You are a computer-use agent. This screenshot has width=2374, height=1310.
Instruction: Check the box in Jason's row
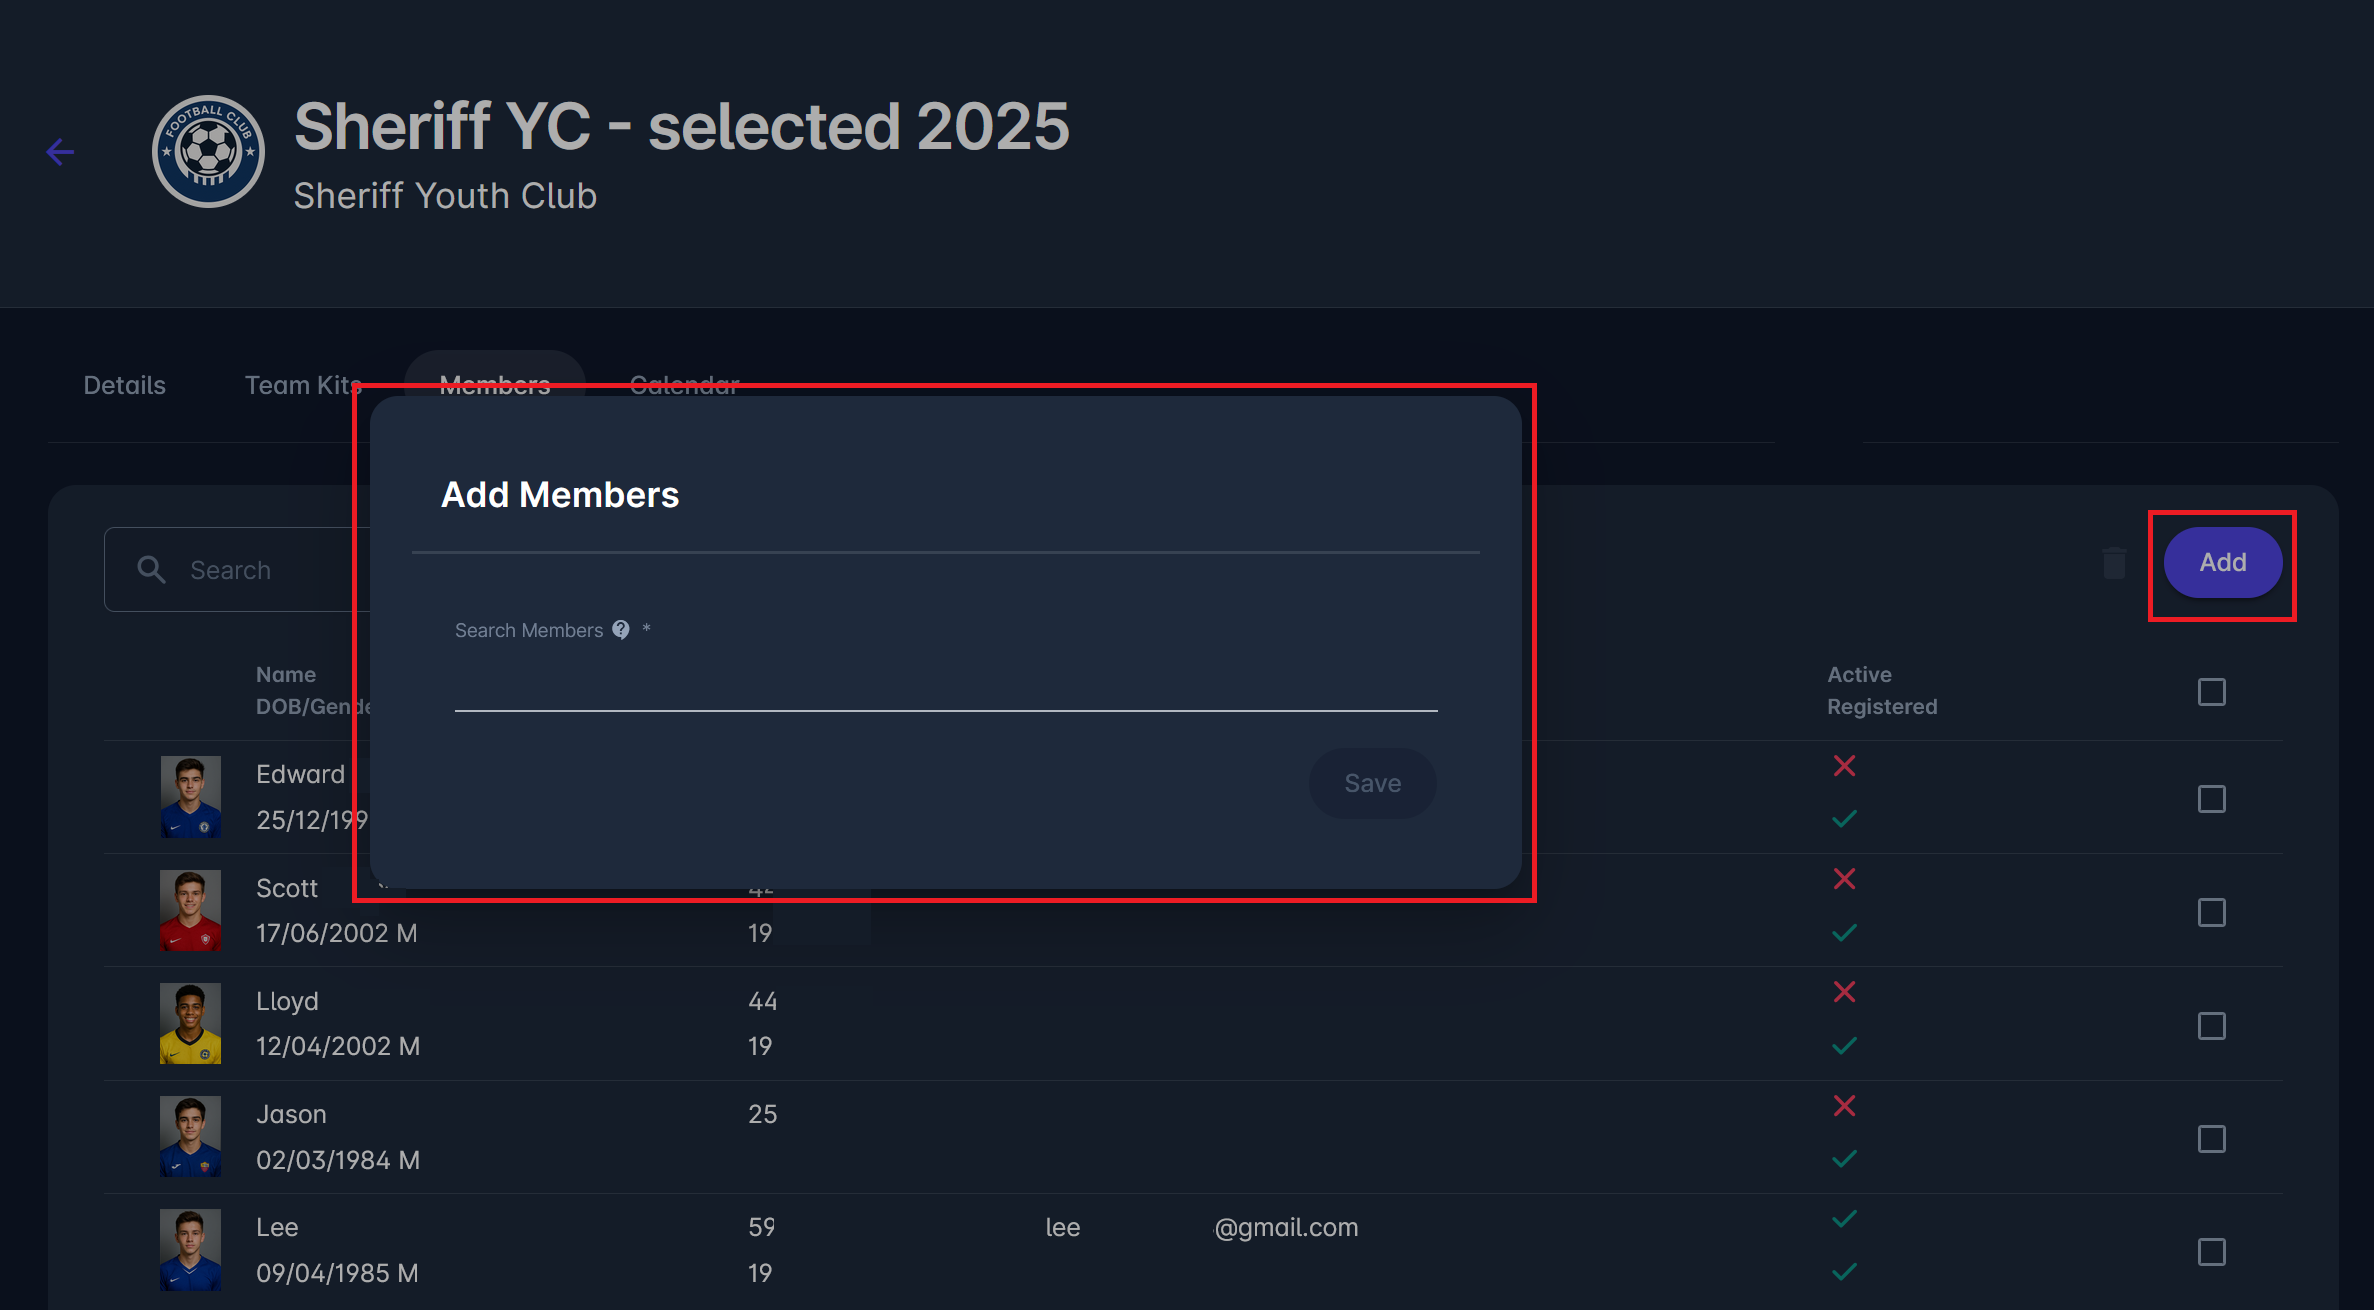click(2211, 1139)
